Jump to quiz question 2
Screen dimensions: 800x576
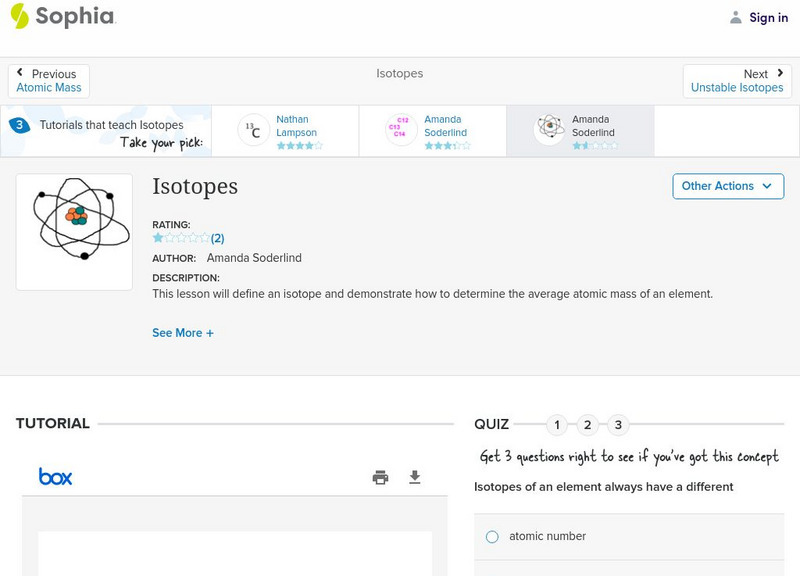(x=588, y=425)
